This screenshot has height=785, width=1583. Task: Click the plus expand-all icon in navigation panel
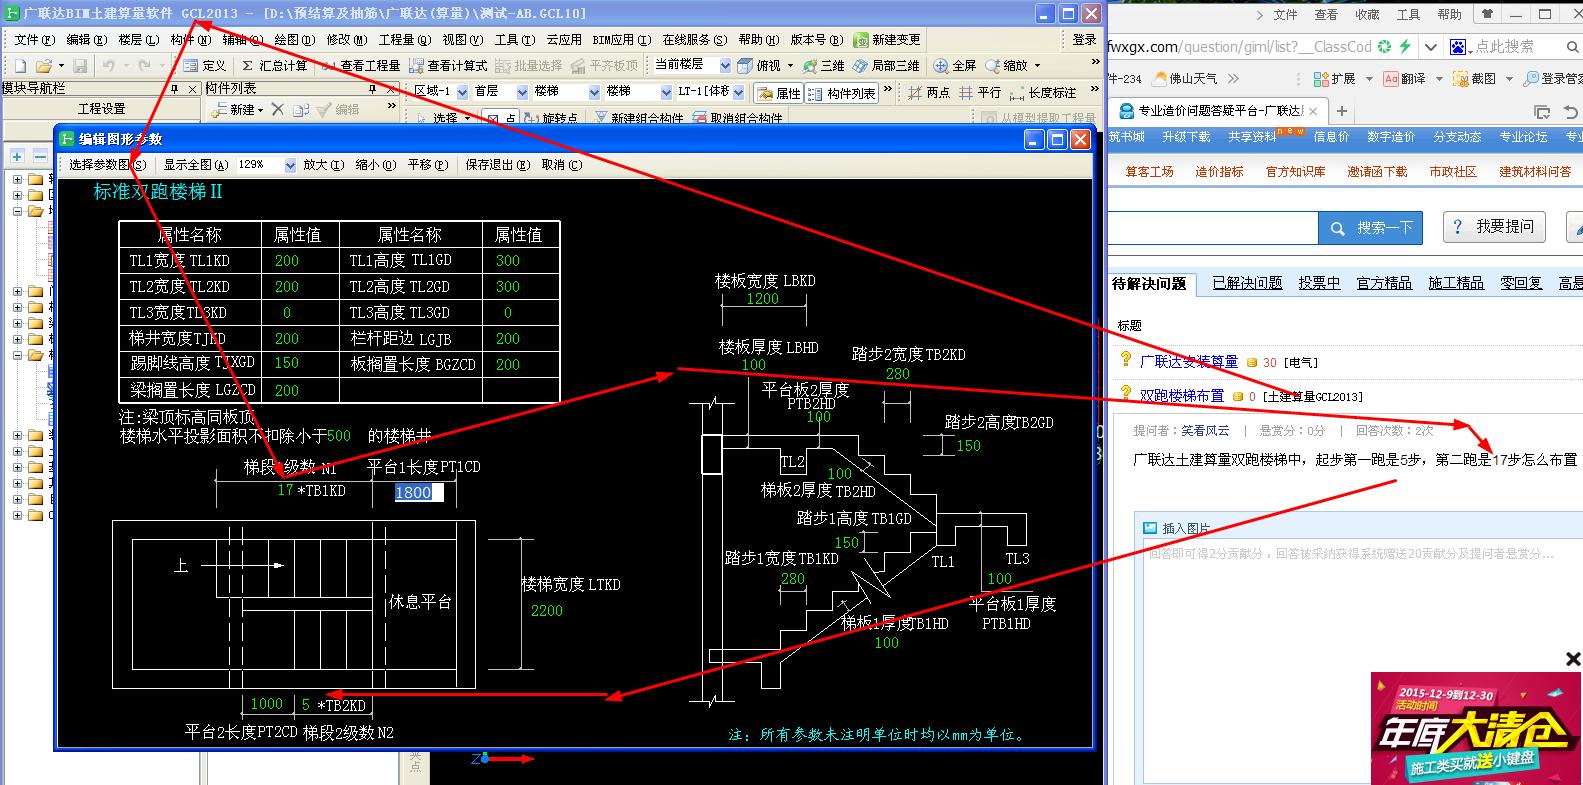click(x=17, y=156)
